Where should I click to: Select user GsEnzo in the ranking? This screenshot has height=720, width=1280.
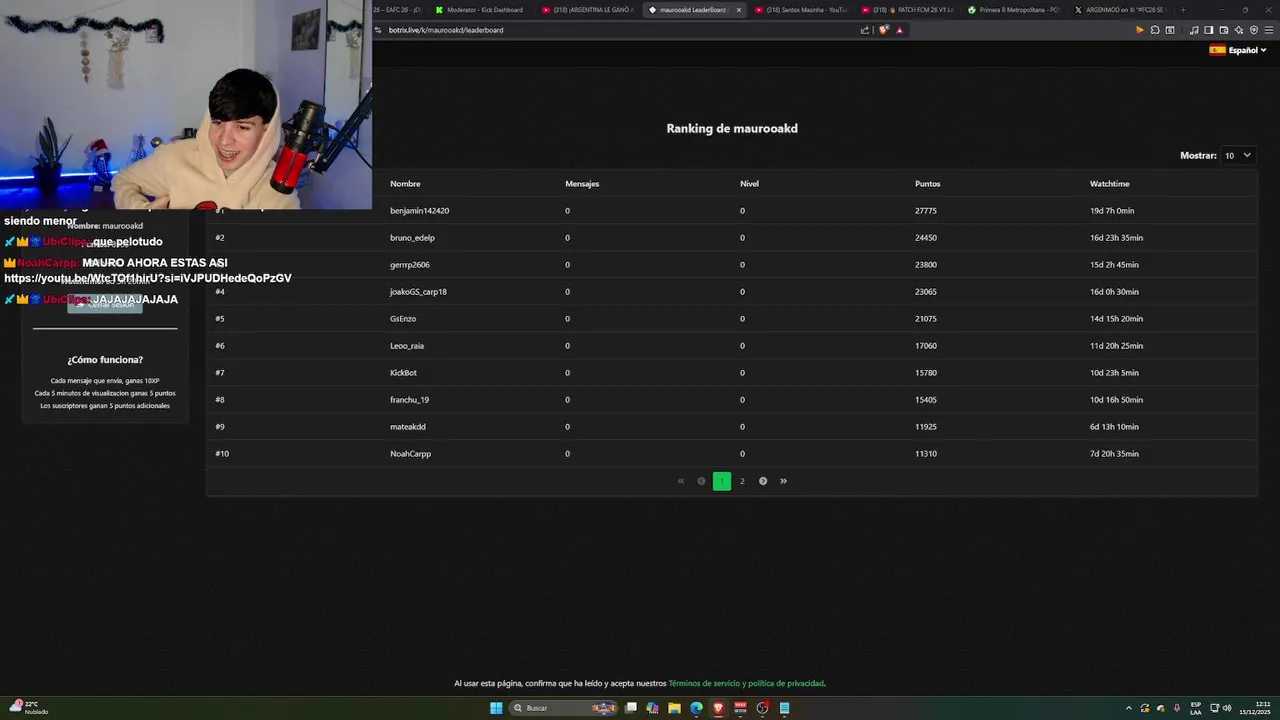[x=403, y=319]
